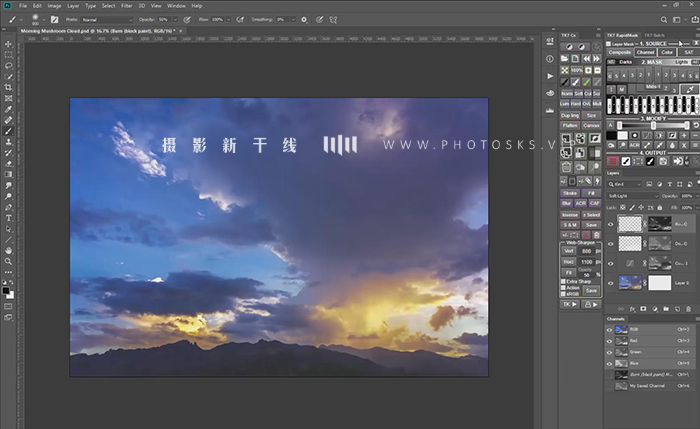This screenshot has height=429, width=700.
Task: Click middle handle of RapidMask modify slider
Action: click(653, 126)
